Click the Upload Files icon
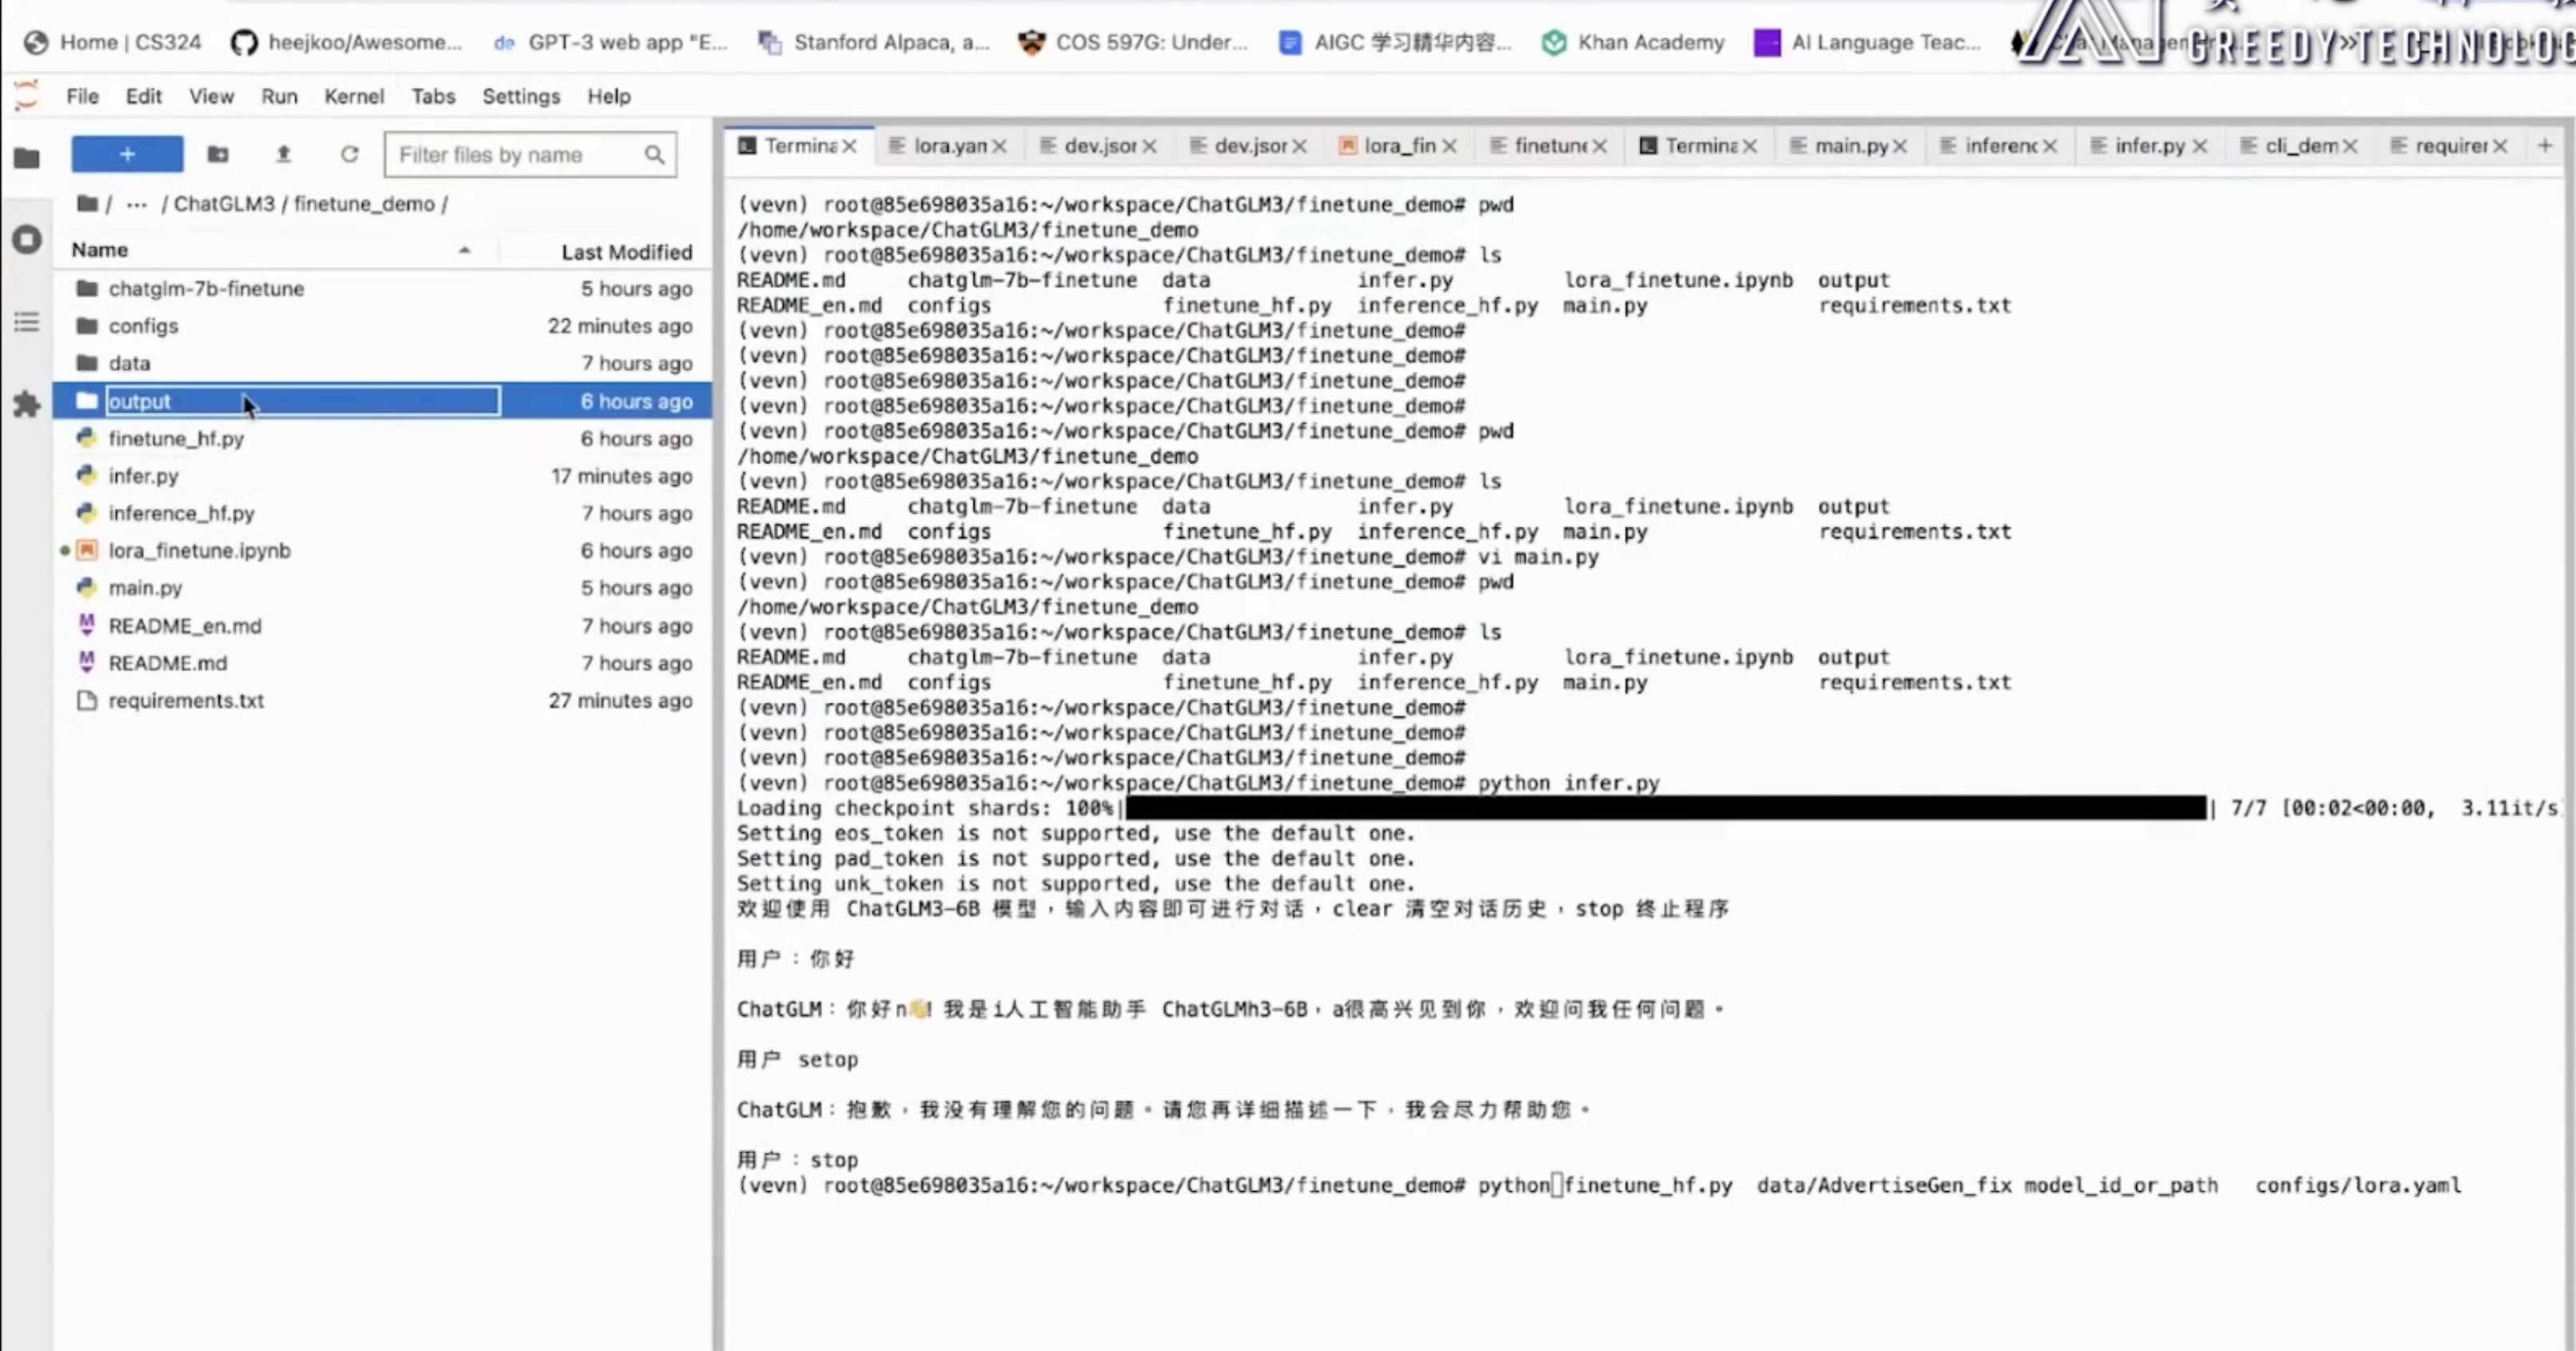2576x1351 pixels. coord(283,154)
